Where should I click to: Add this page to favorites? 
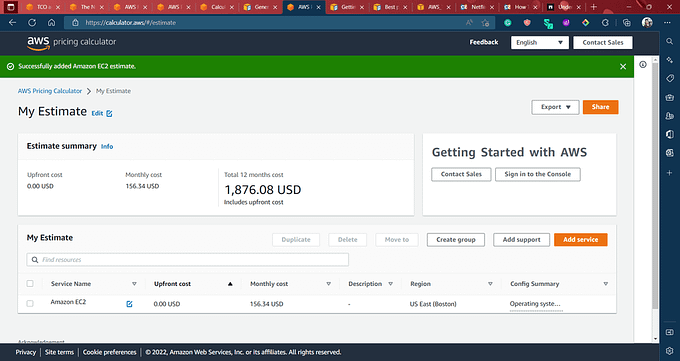point(485,23)
